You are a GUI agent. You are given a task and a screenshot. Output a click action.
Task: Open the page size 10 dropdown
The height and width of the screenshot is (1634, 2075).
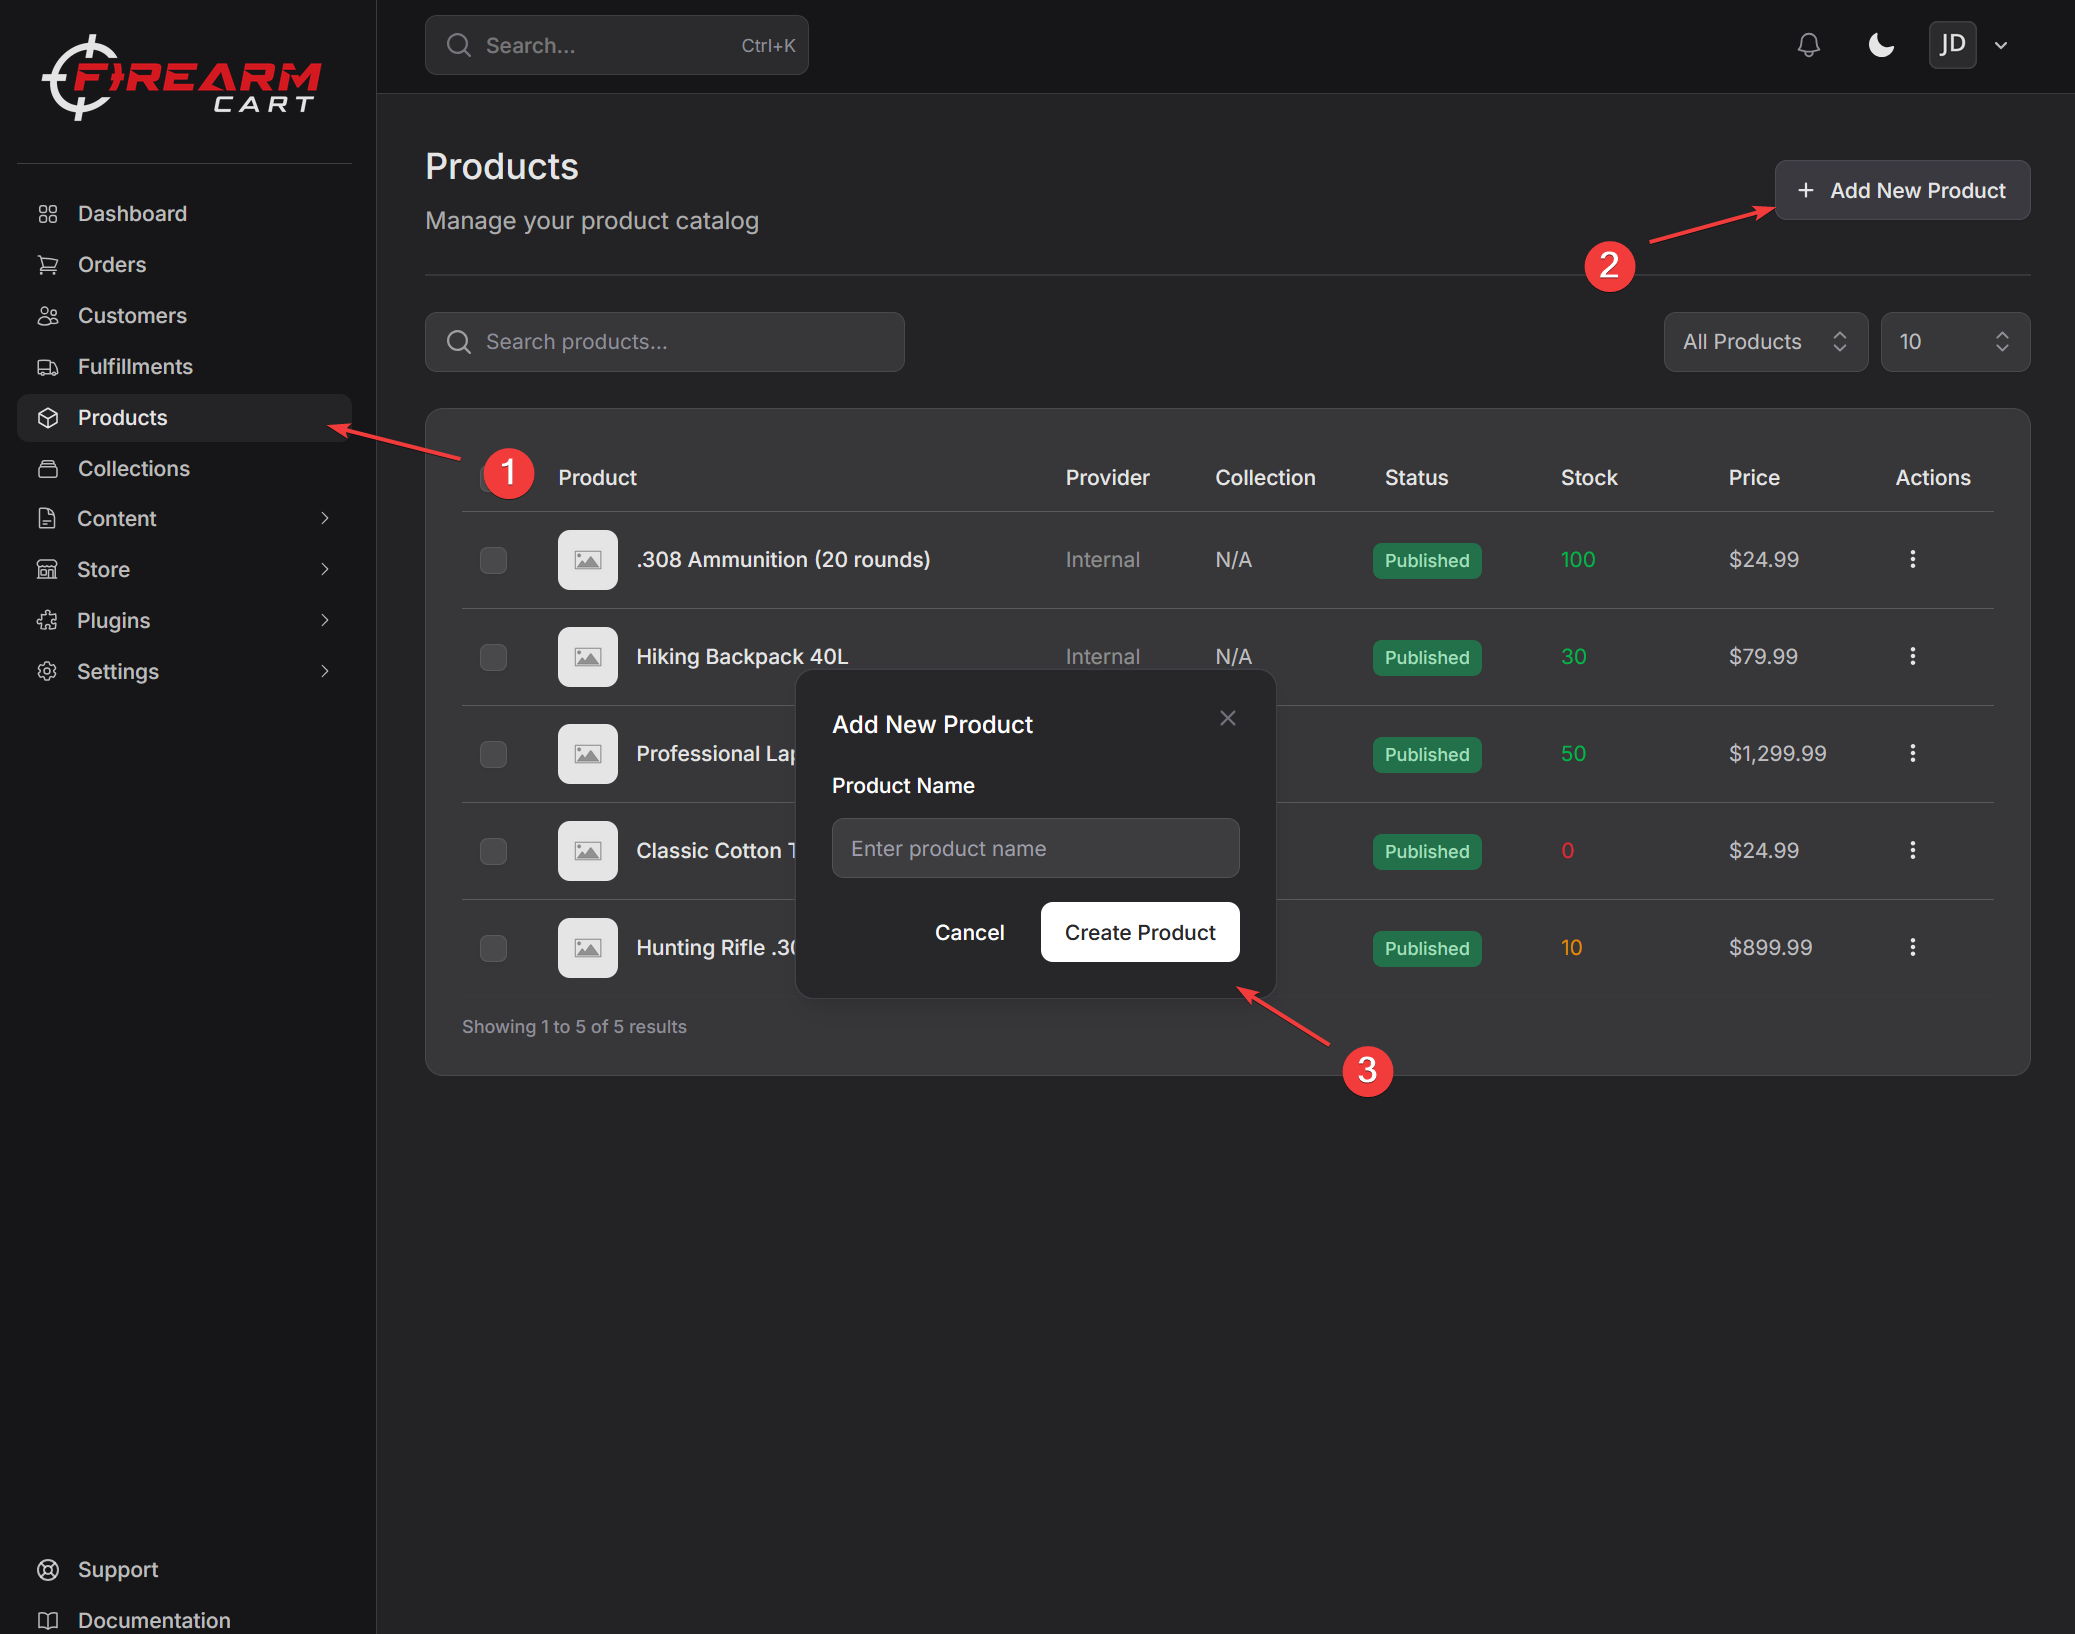click(1955, 342)
